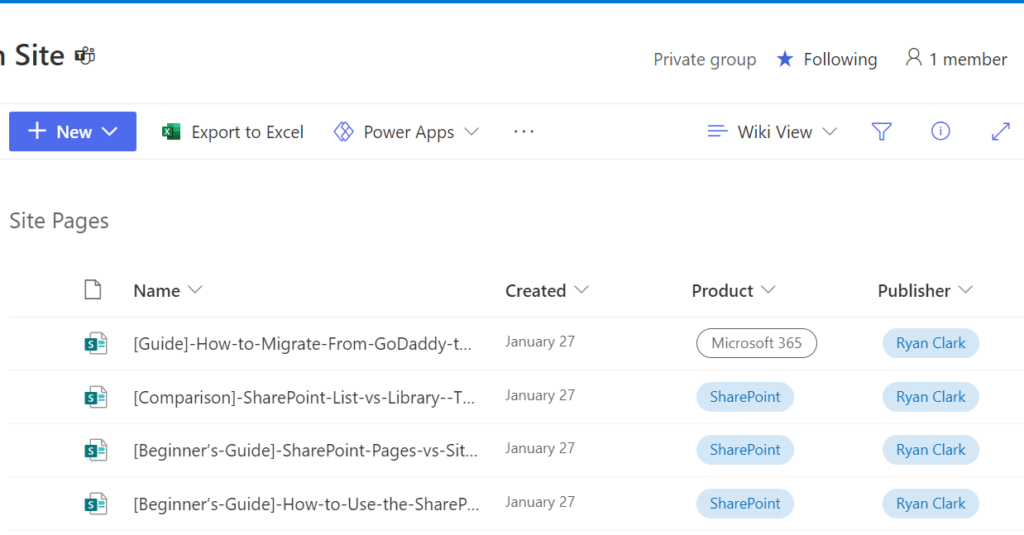This screenshot has width=1024, height=535.
Task: Click the New button
Action: click(72, 131)
